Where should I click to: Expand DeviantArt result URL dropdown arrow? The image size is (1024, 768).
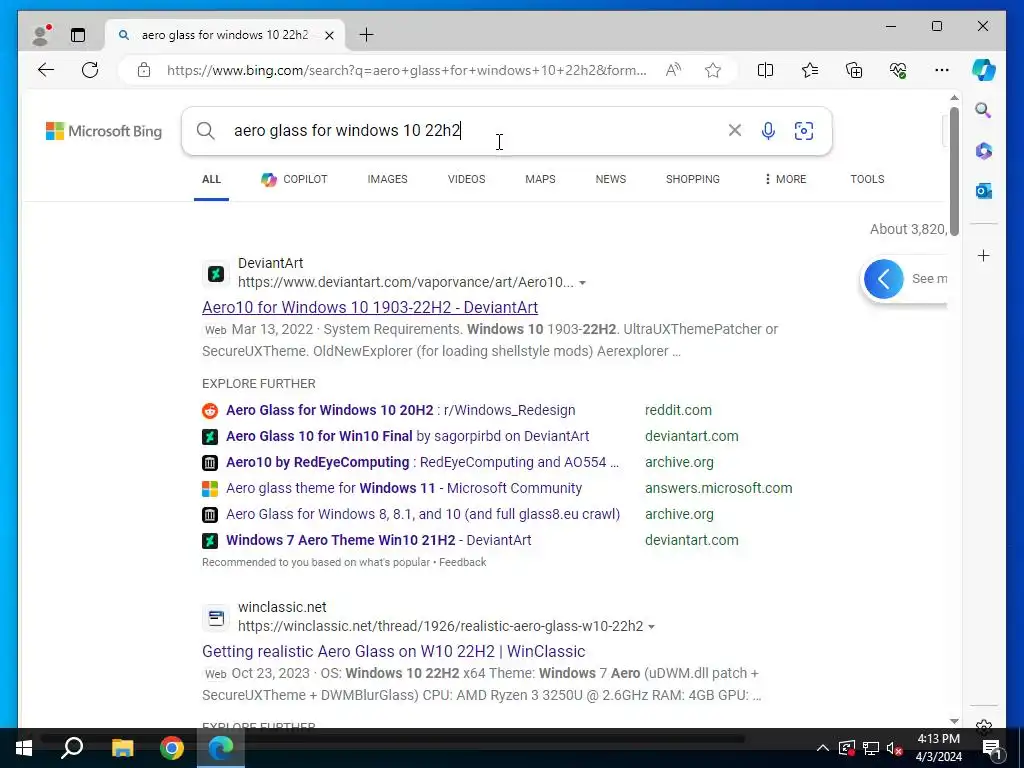[583, 283]
